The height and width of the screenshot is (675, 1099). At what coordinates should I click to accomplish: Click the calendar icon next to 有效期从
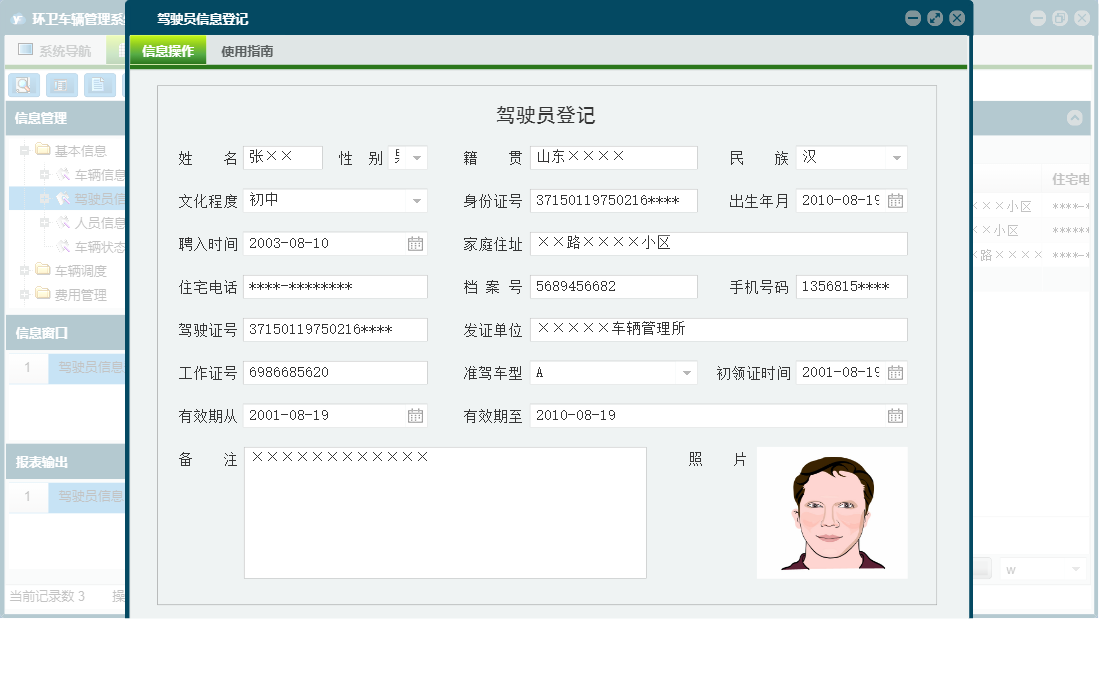click(x=415, y=415)
